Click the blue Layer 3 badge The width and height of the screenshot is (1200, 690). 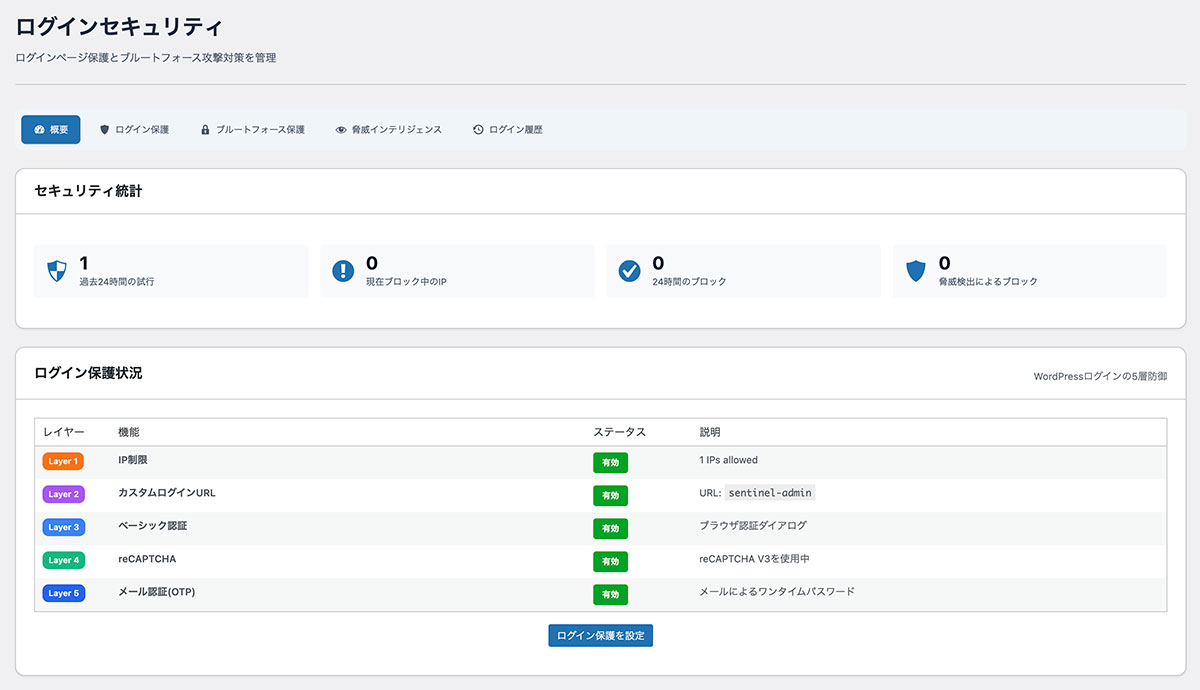(63, 527)
